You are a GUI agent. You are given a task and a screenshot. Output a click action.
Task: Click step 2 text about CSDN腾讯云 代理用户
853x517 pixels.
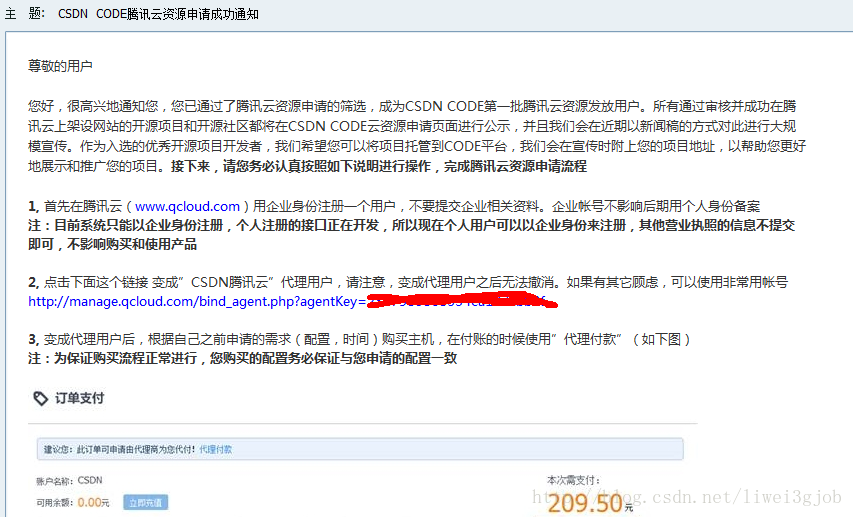(x=408, y=282)
